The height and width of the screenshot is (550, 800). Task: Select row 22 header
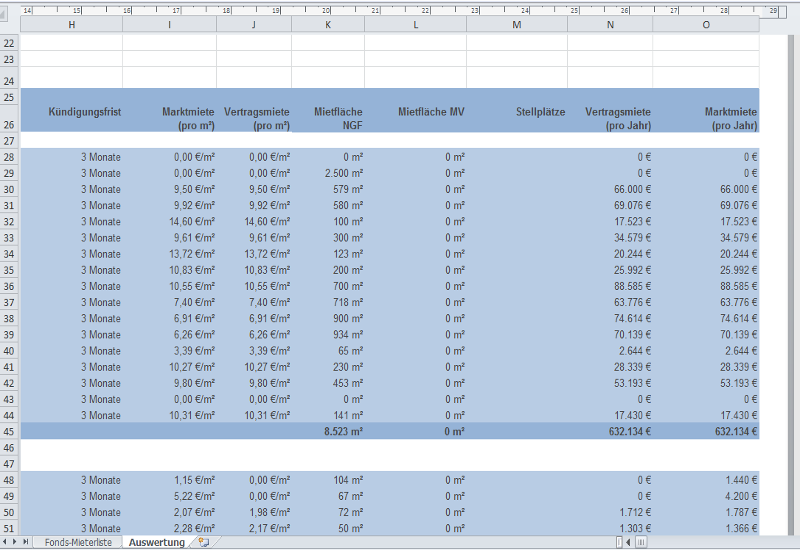pos(9,43)
